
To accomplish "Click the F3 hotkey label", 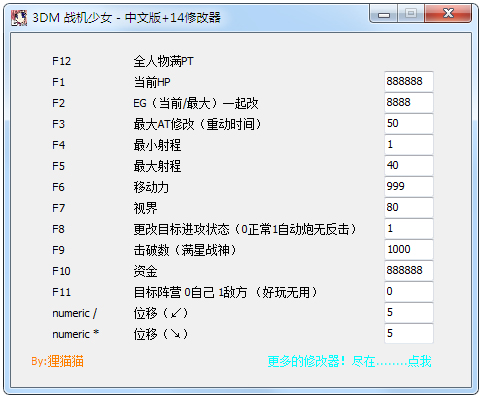I will pyautogui.click(x=59, y=124).
